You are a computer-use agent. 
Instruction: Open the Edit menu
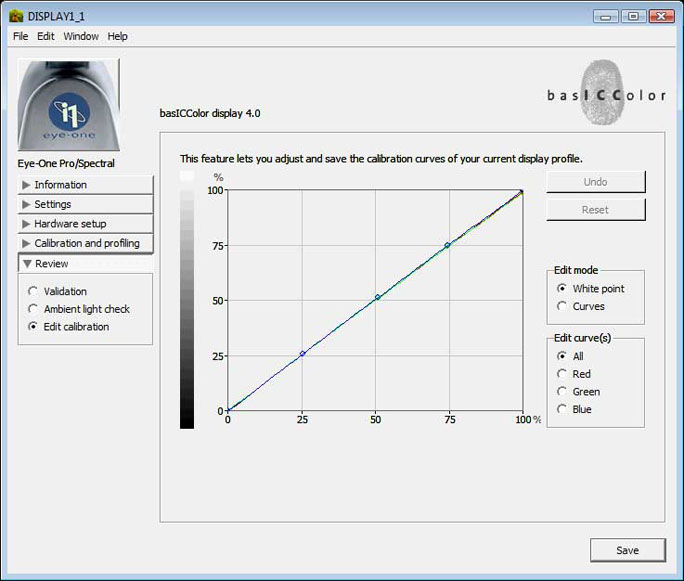tap(46, 36)
